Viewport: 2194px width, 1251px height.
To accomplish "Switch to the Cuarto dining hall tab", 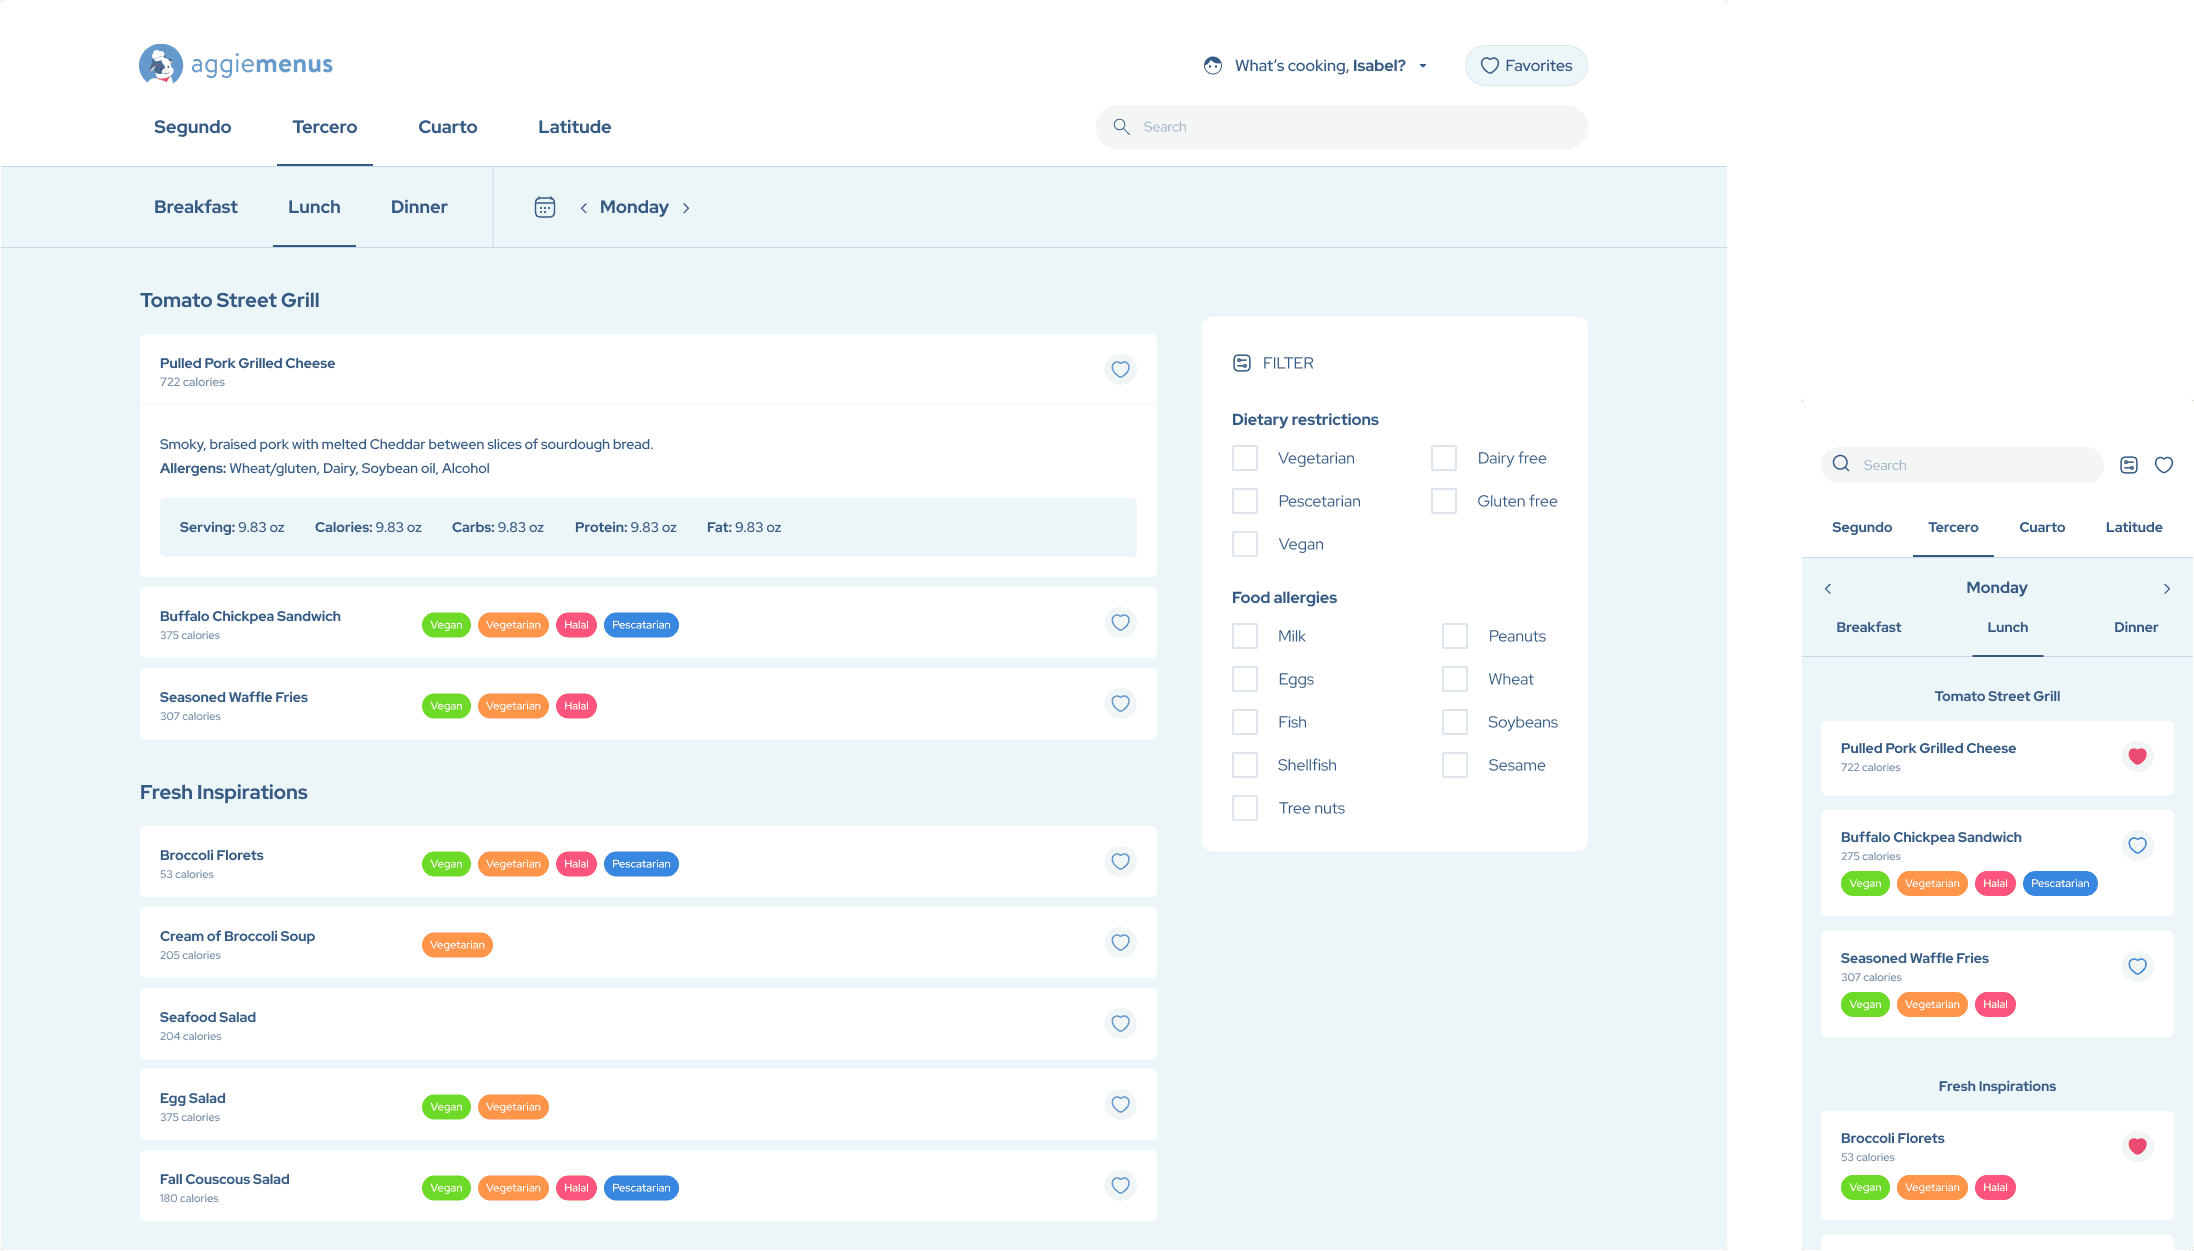I will pyautogui.click(x=447, y=127).
